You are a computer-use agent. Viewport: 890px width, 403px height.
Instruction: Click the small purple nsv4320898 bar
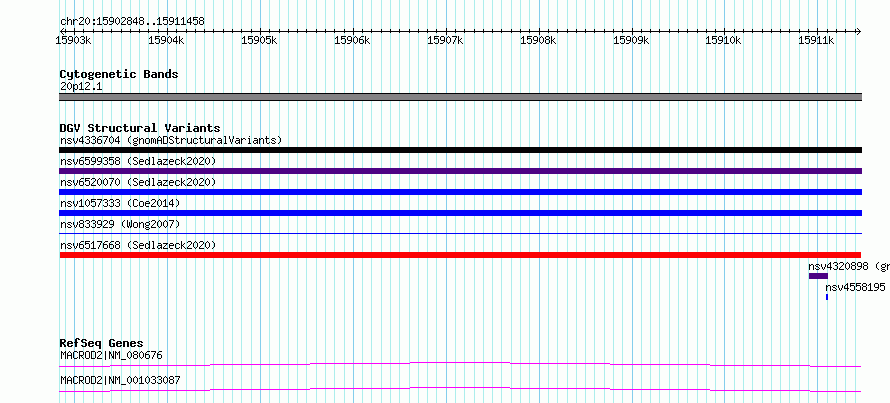tap(818, 276)
